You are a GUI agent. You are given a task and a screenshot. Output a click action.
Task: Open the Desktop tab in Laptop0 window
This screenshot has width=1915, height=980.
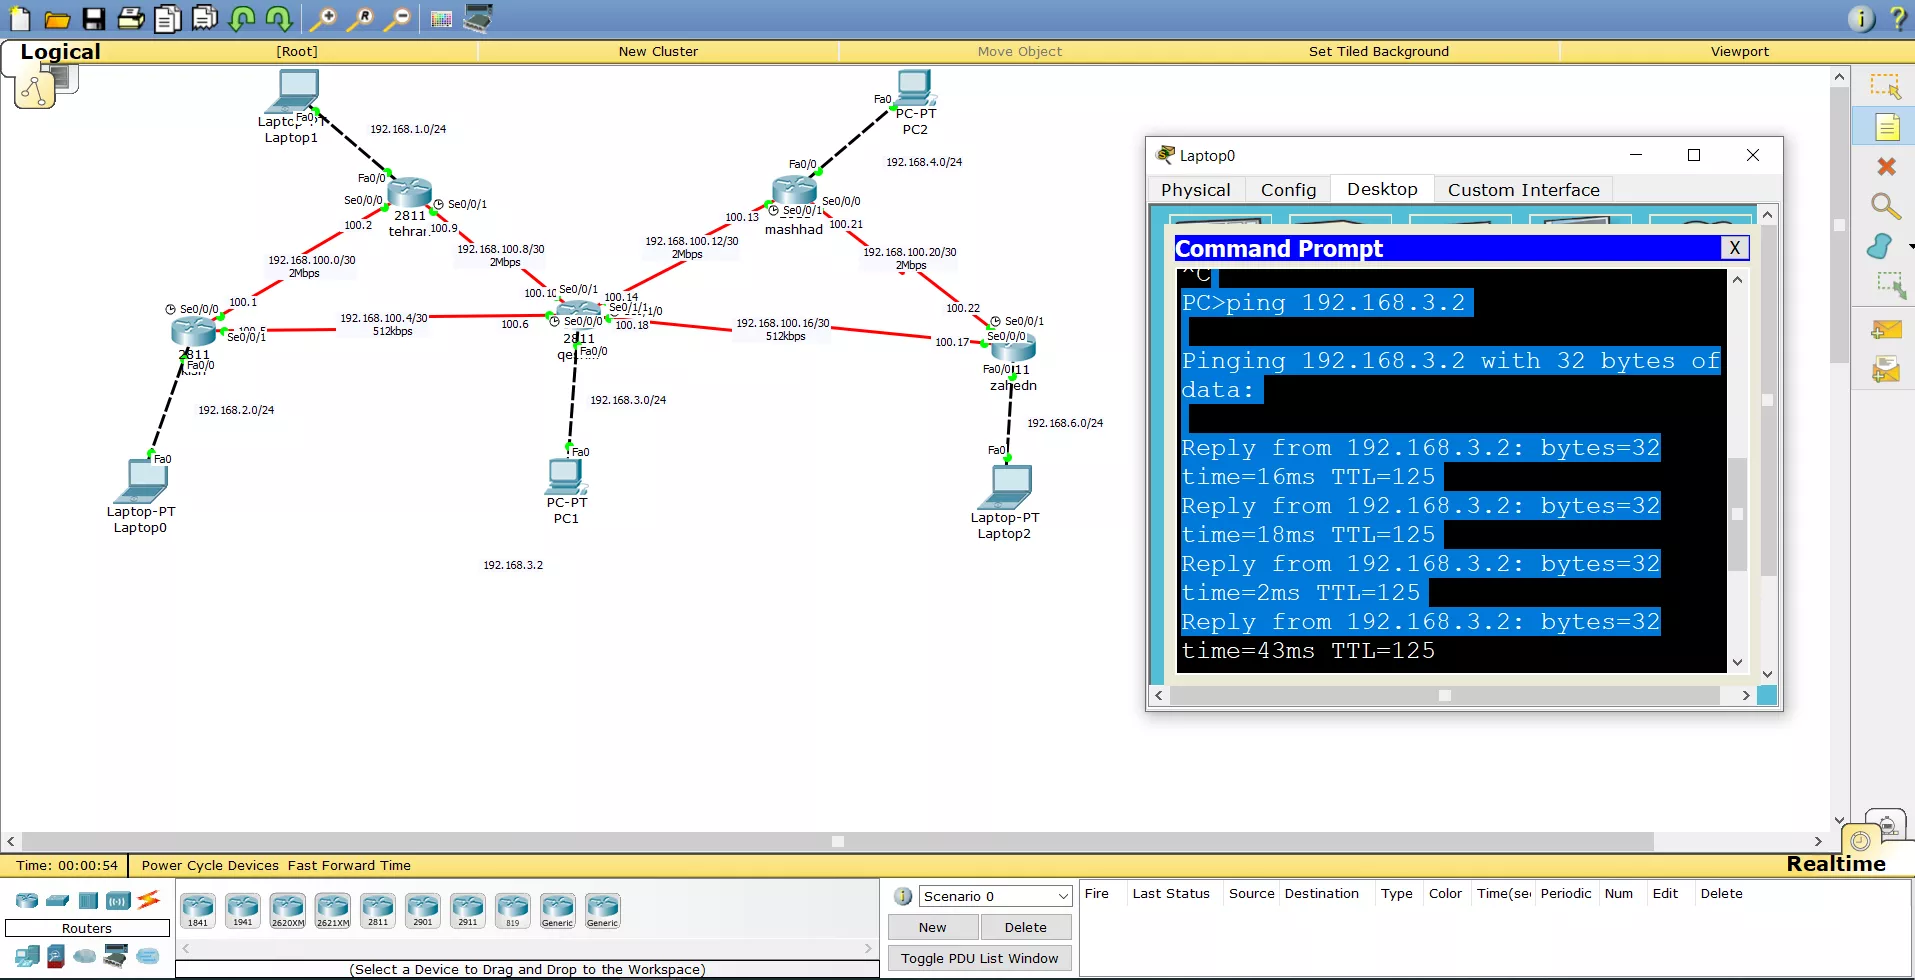point(1382,189)
